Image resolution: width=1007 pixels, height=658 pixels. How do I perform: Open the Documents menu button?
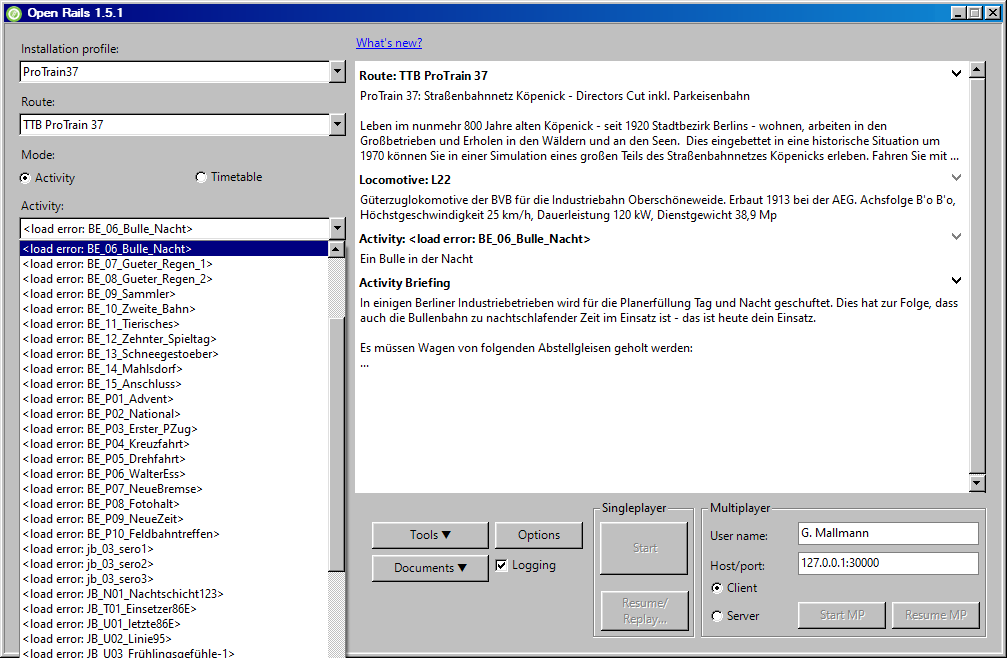click(430, 568)
